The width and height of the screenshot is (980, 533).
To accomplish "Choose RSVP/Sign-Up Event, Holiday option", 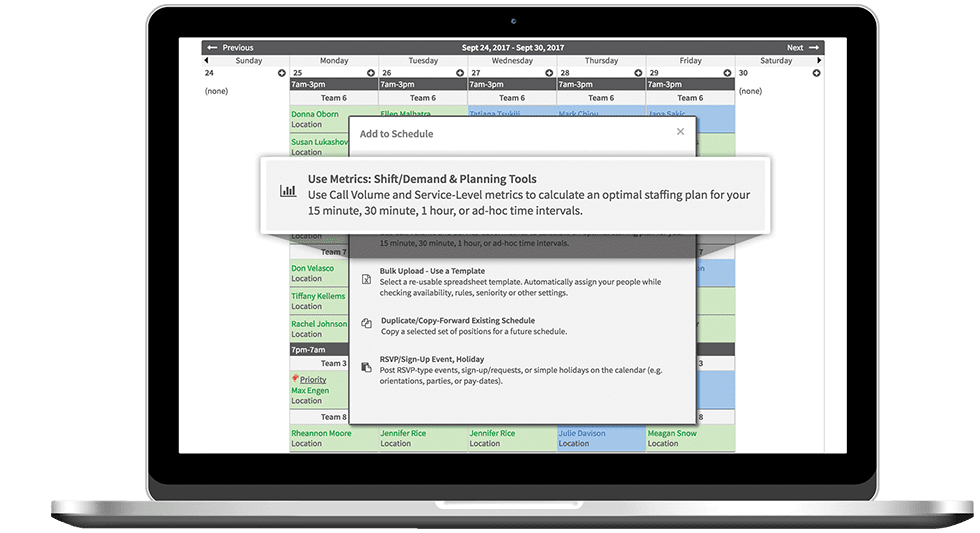I will [x=522, y=370].
